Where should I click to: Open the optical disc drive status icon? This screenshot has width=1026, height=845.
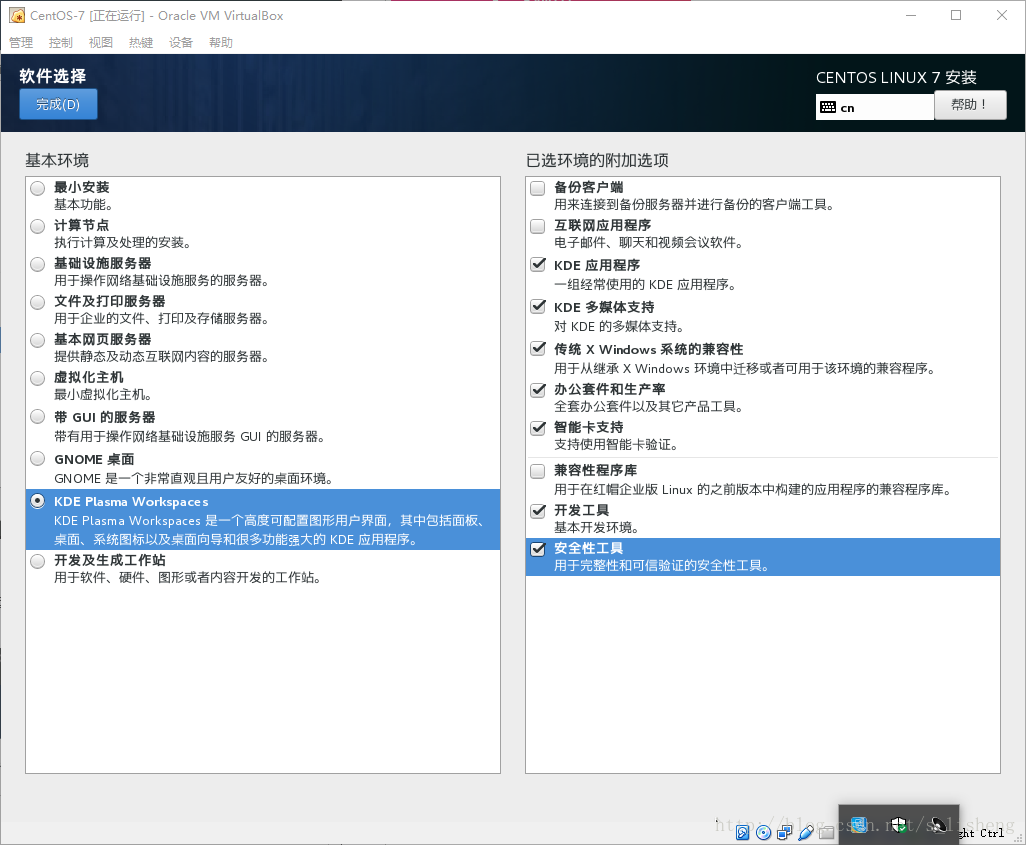pyautogui.click(x=764, y=832)
